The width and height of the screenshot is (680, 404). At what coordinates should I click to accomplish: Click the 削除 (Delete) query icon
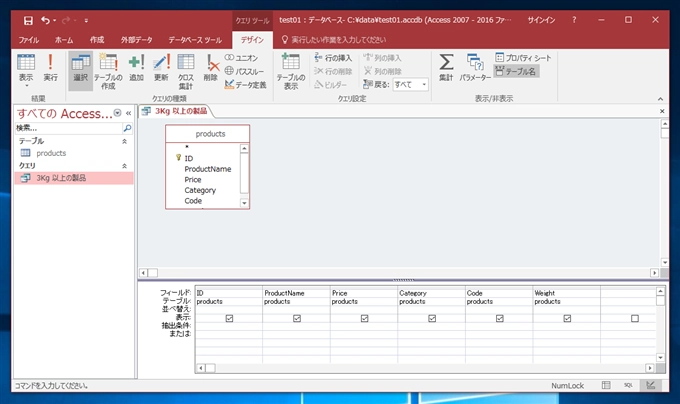pyautogui.click(x=210, y=67)
